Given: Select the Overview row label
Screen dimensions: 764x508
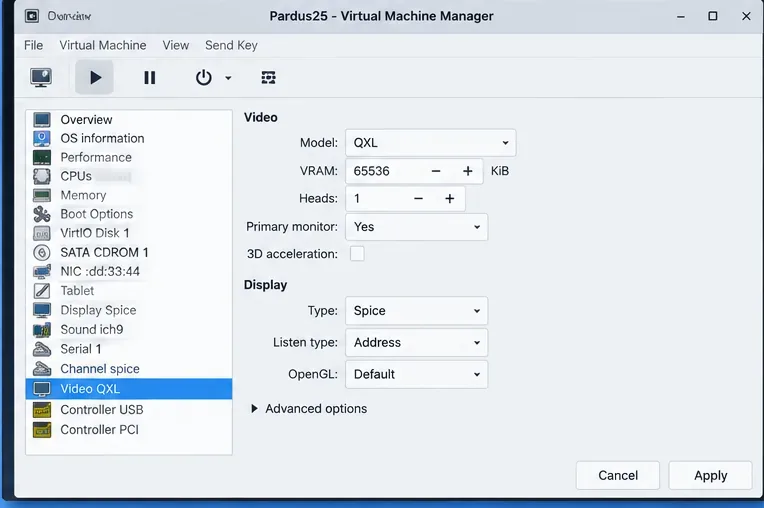Looking at the screenshot, I should (x=86, y=119).
